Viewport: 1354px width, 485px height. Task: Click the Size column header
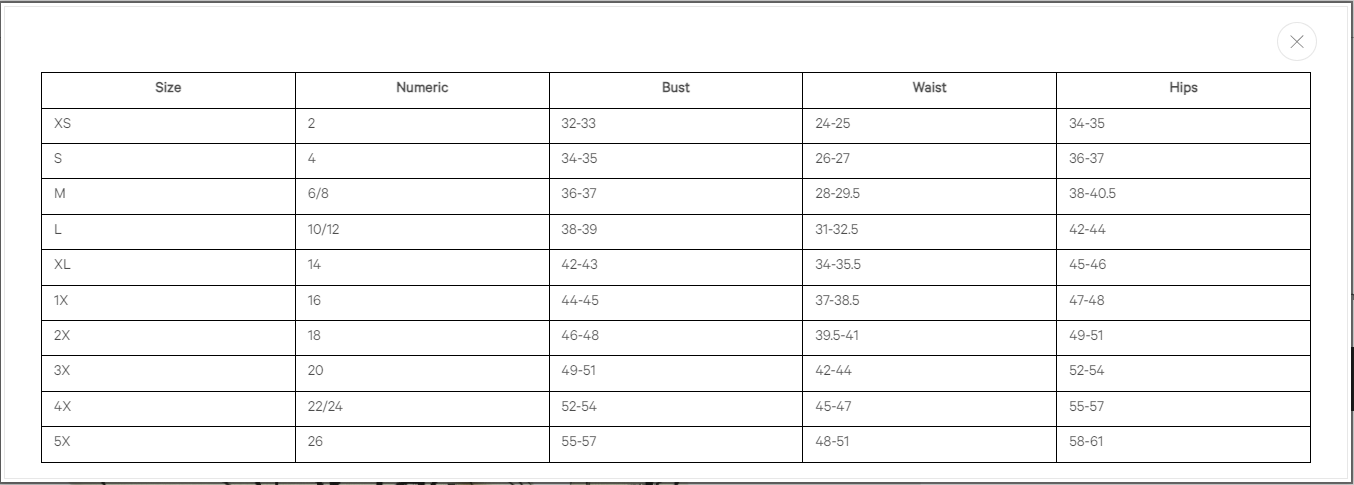point(168,88)
